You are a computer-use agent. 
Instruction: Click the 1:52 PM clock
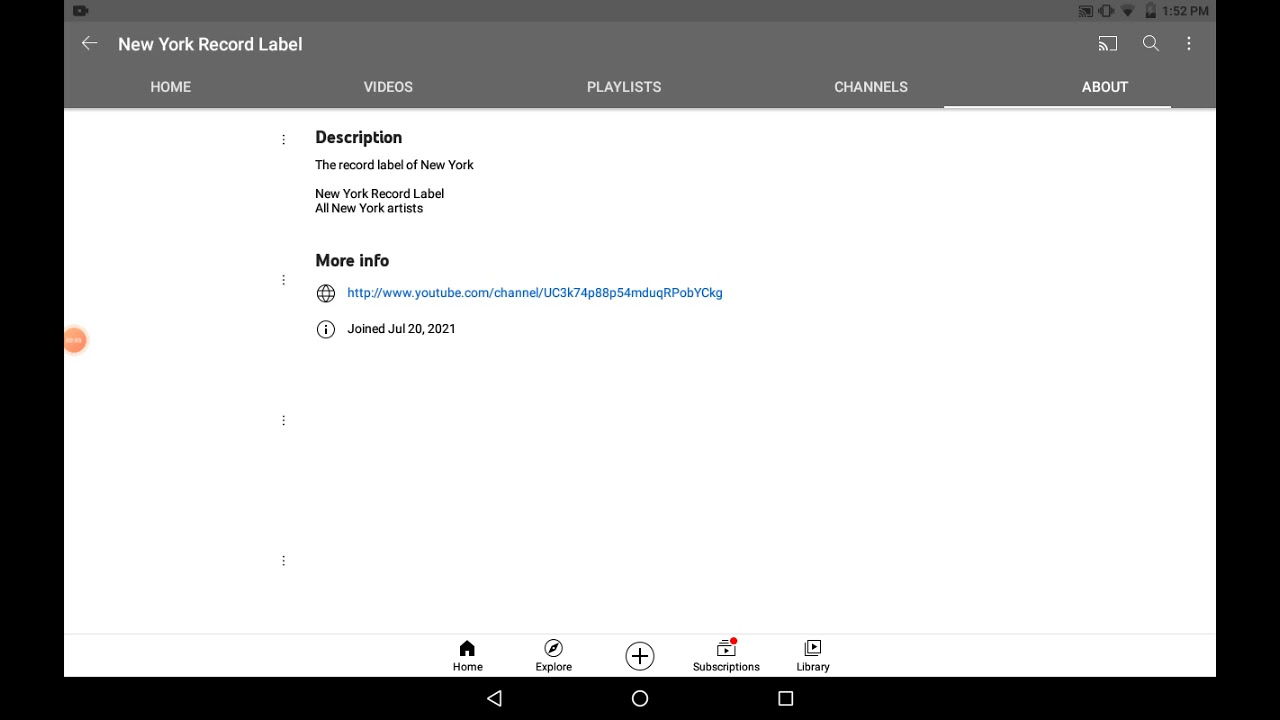1186,11
